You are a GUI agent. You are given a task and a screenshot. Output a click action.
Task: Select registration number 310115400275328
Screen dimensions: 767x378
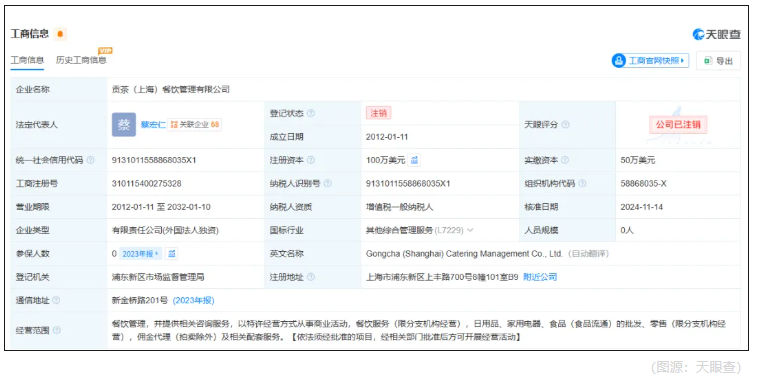pyautogui.click(x=147, y=183)
